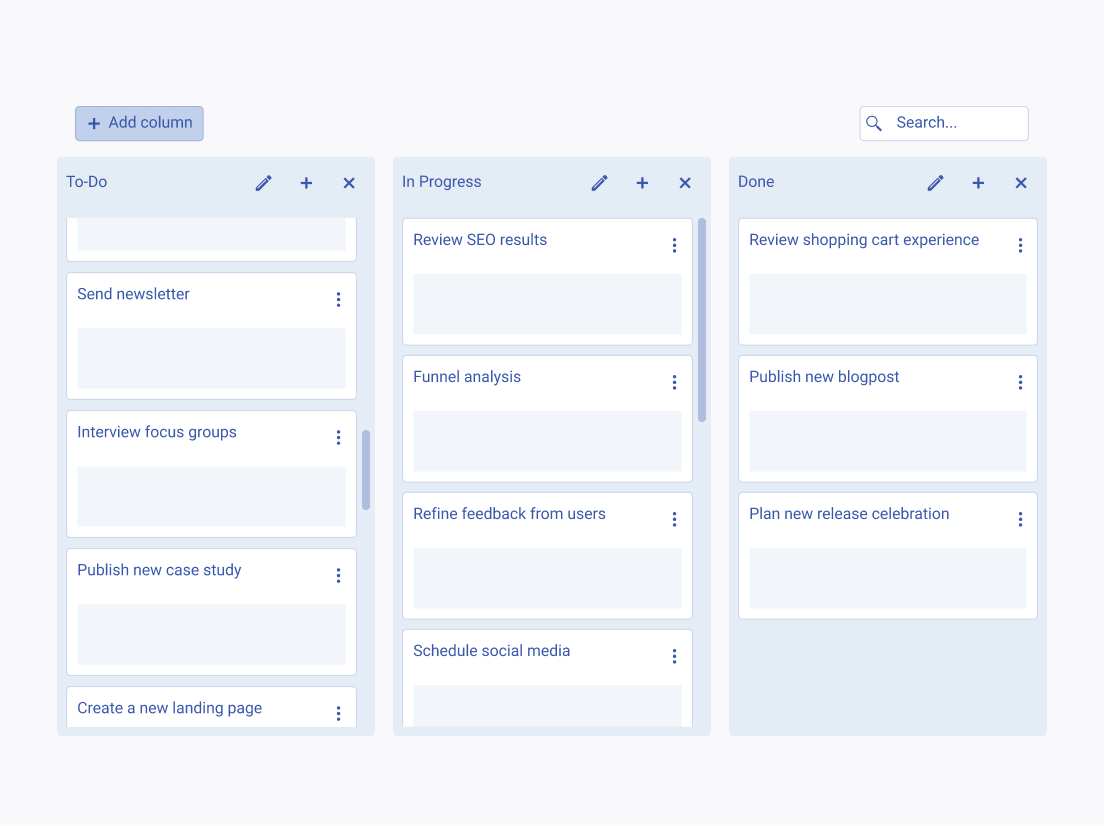1104x826 pixels.
Task: Select the Publish new case study title
Action: click(159, 570)
